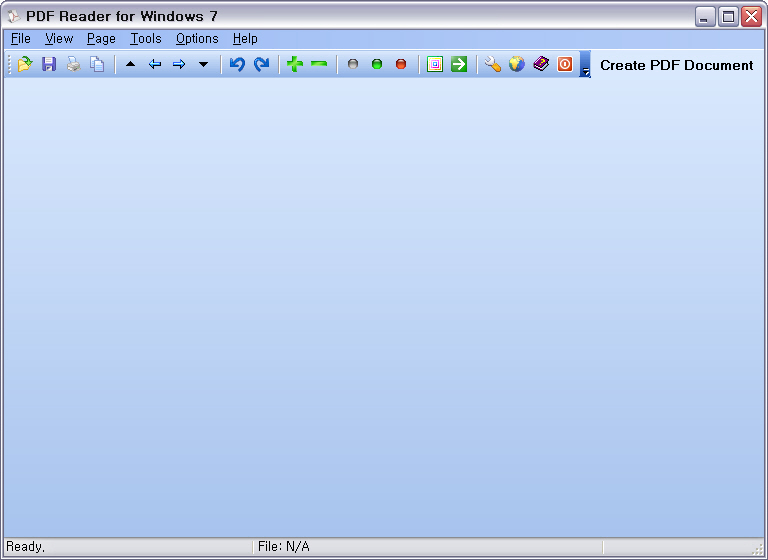The width and height of the screenshot is (768, 560).
Task: Click the Open file folder icon
Action: (24, 64)
